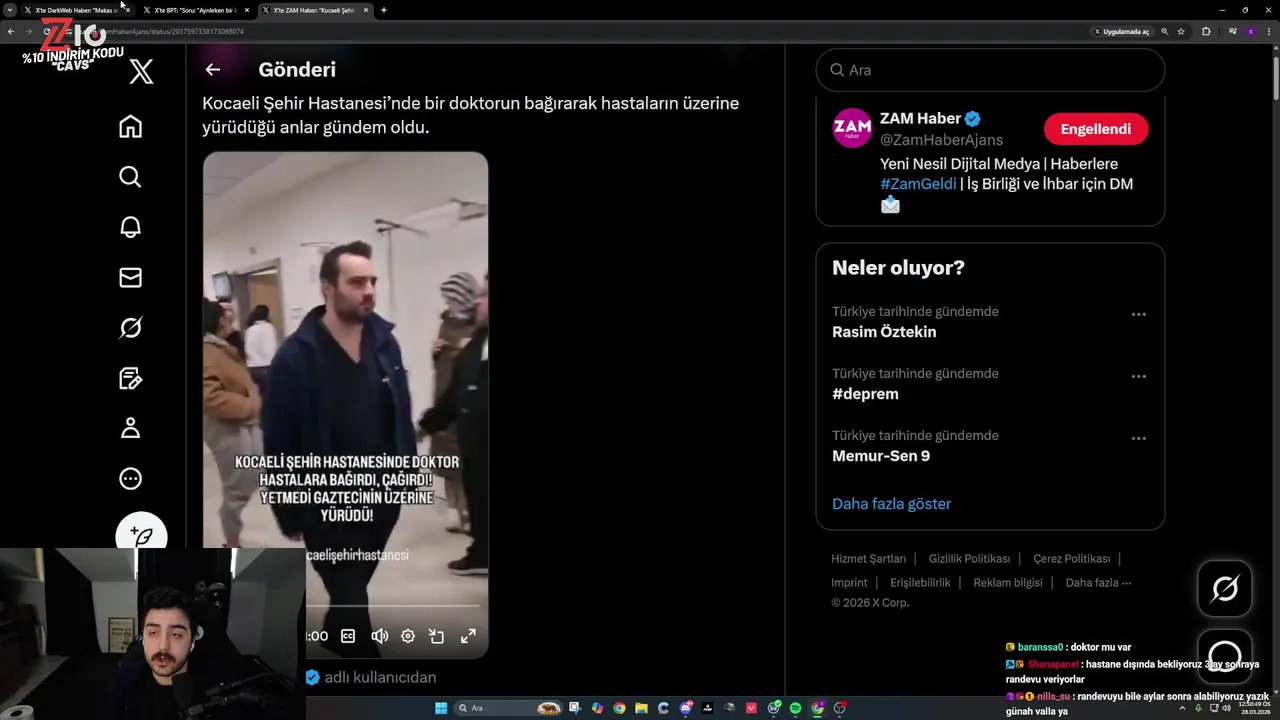Open the #ZamGeldi hashtag link

pos(918,184)
